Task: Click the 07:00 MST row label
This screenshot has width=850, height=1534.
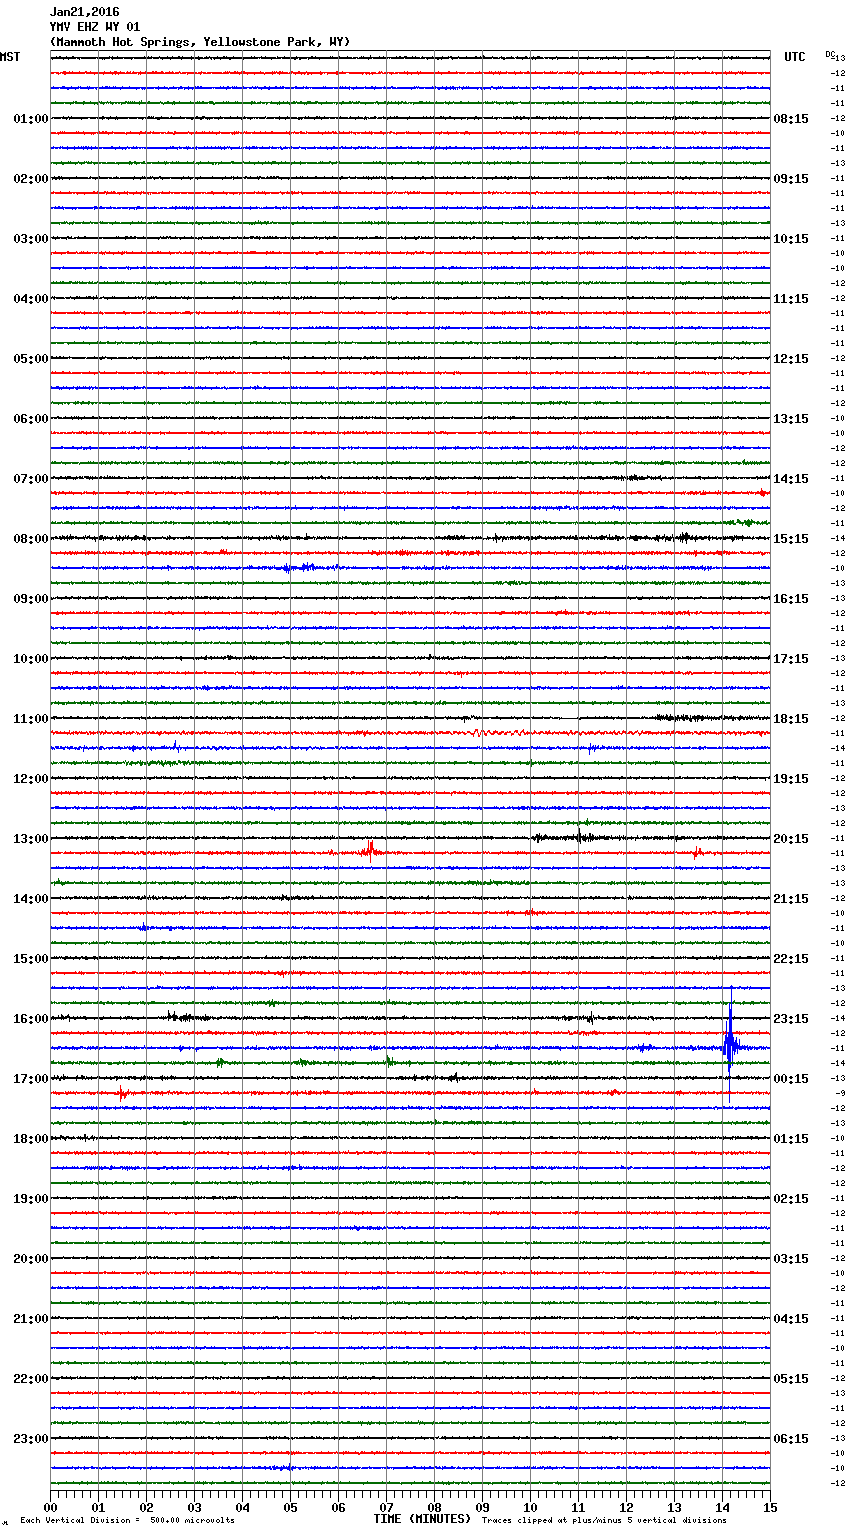Action: (x=30, y=479)
